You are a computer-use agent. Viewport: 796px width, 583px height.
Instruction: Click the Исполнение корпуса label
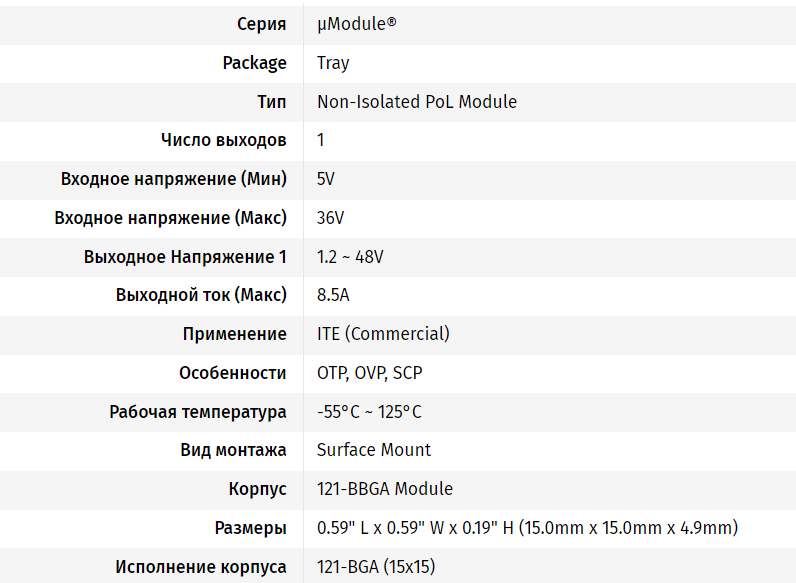coord(201,567)
